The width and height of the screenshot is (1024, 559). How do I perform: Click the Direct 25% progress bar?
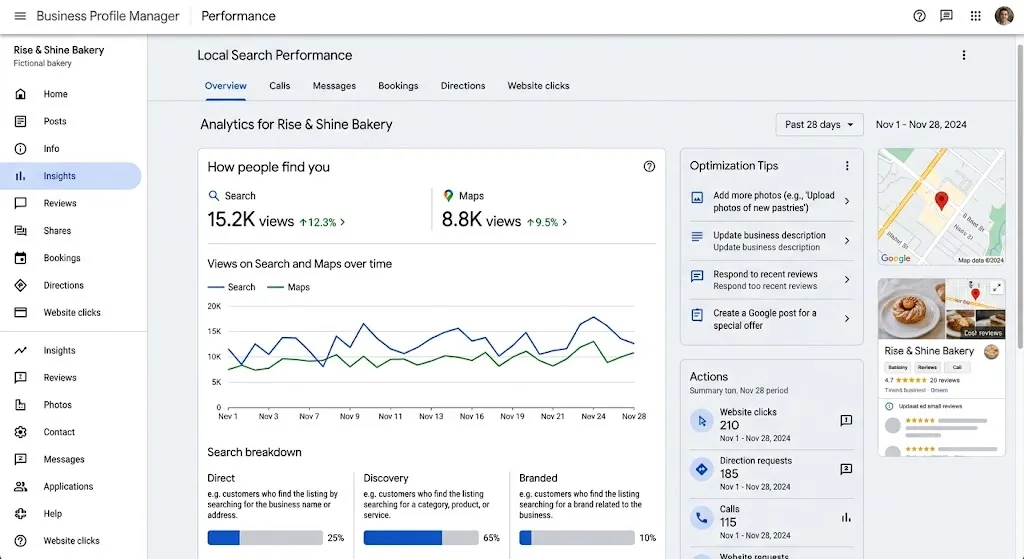265,538
